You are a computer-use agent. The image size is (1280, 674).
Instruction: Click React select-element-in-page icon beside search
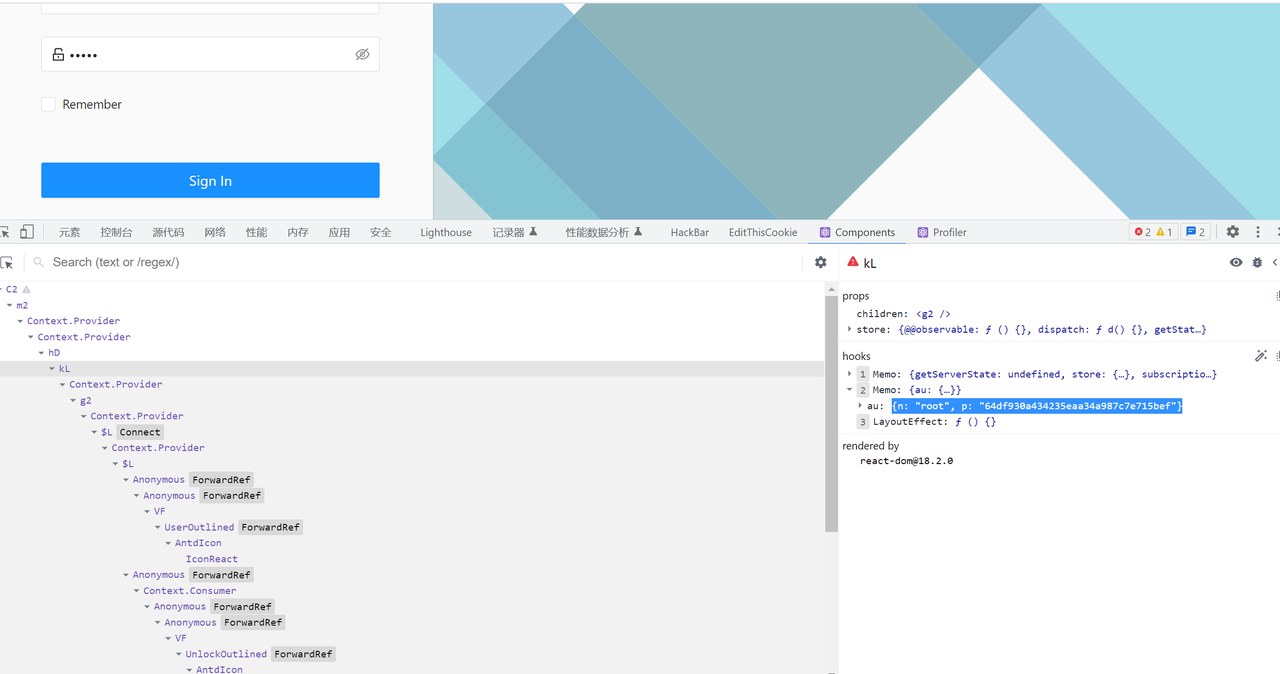point(7,262)
